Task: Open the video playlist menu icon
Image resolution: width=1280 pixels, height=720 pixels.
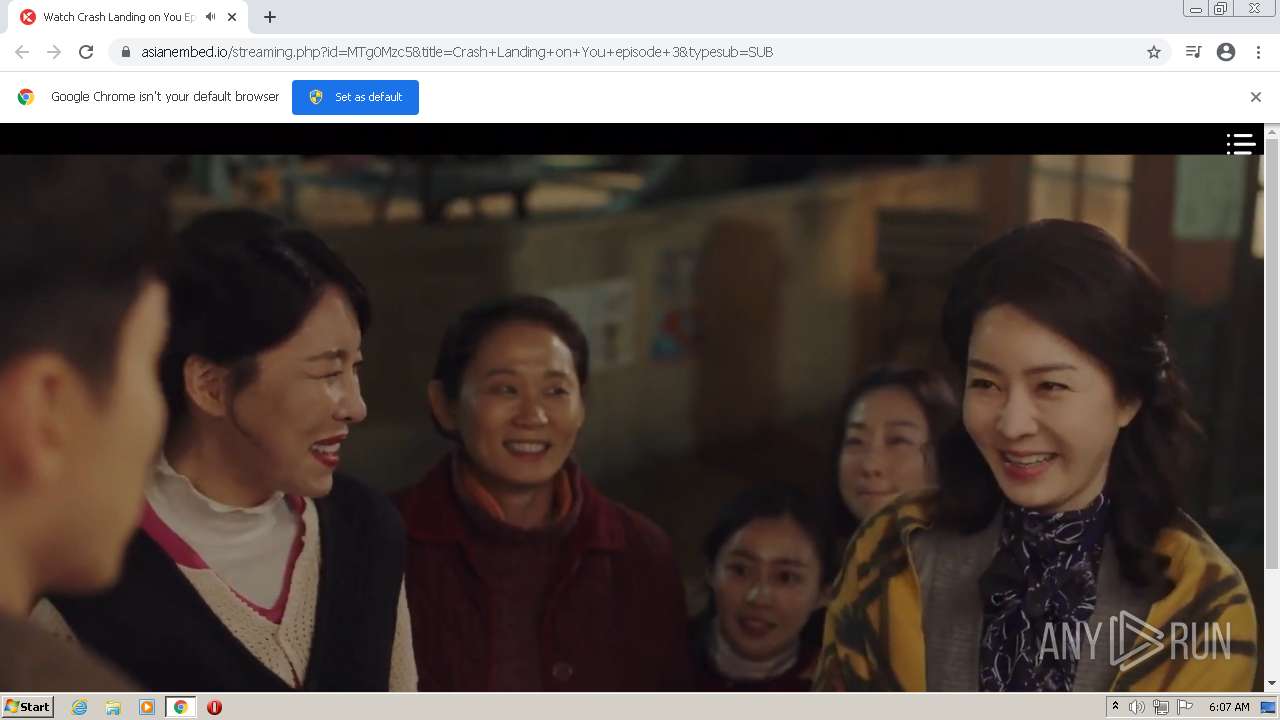Action: [1241, 144]
